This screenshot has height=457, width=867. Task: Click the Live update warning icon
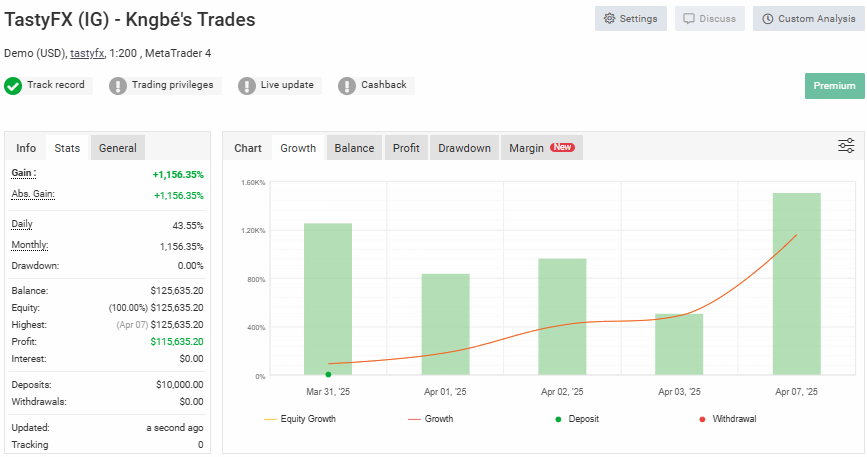[x=247, y=86]
